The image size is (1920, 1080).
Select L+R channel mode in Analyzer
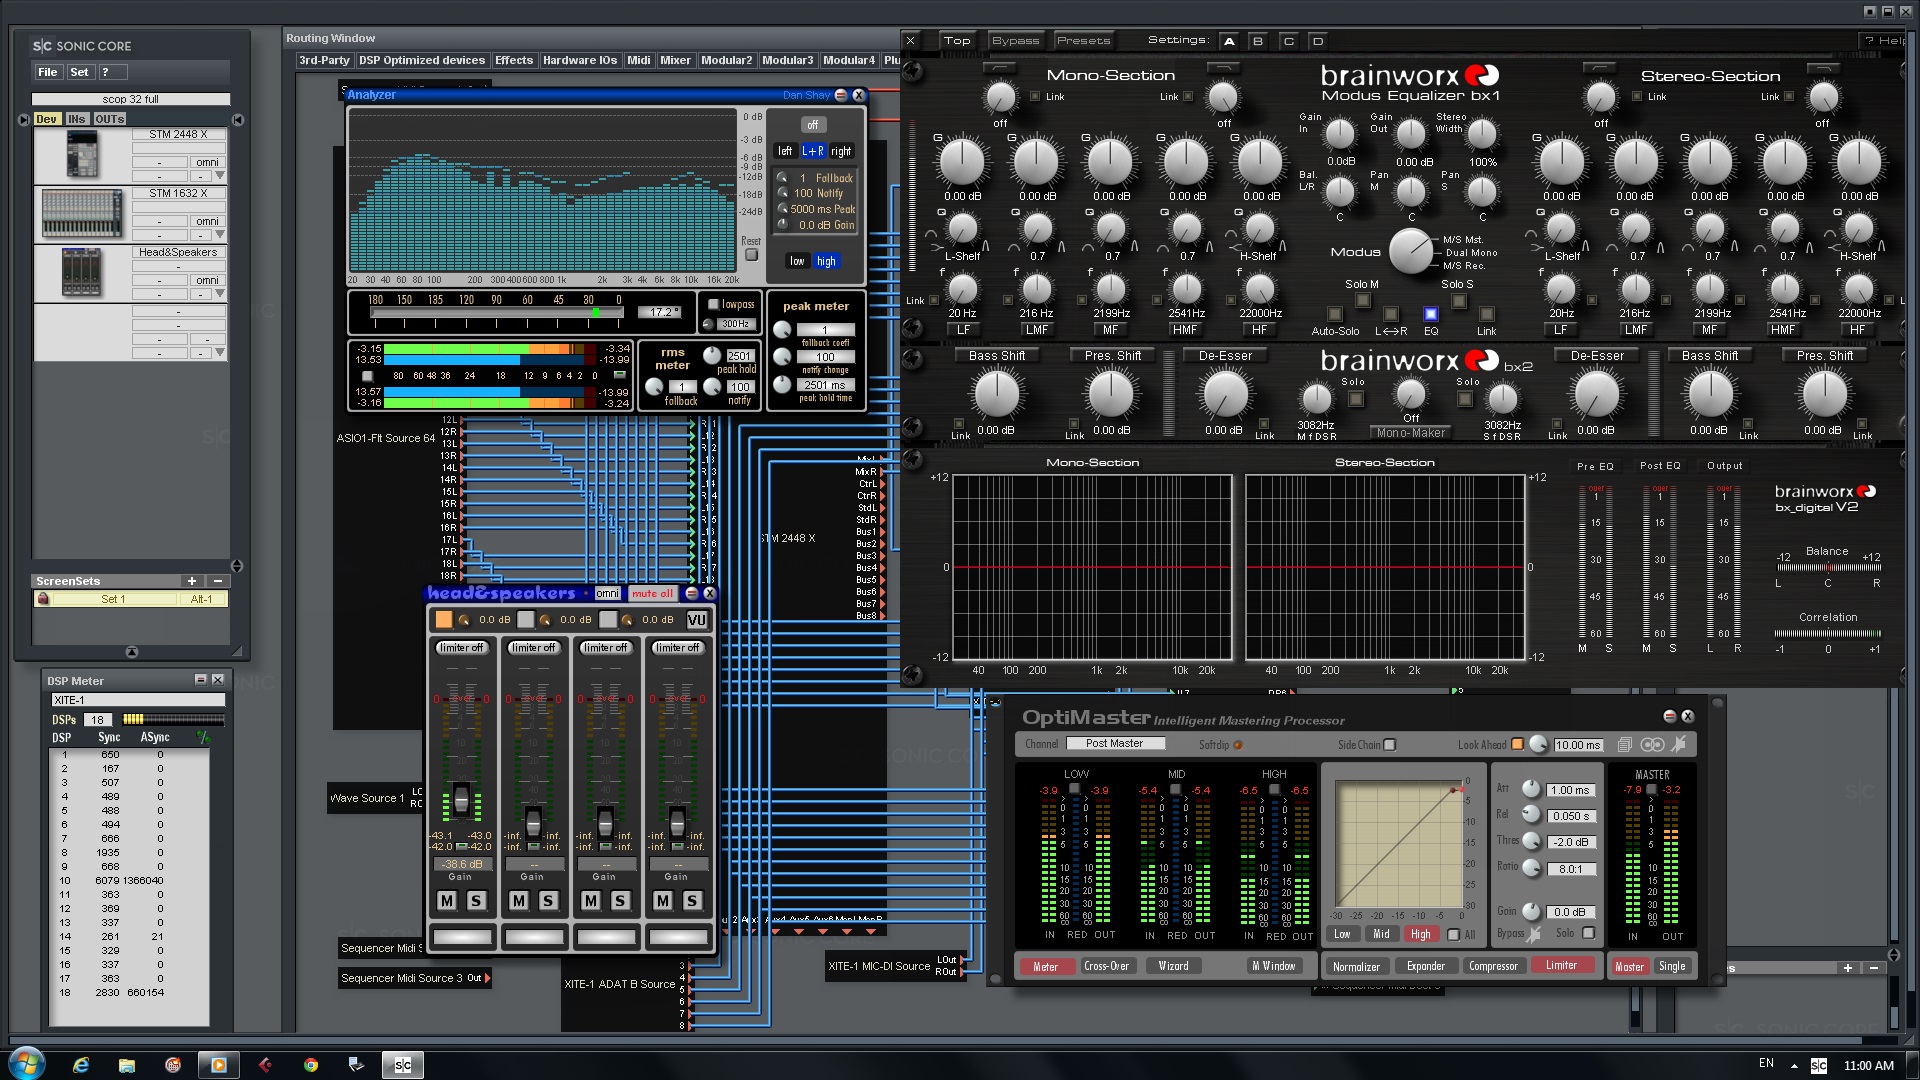pos(813,151)
